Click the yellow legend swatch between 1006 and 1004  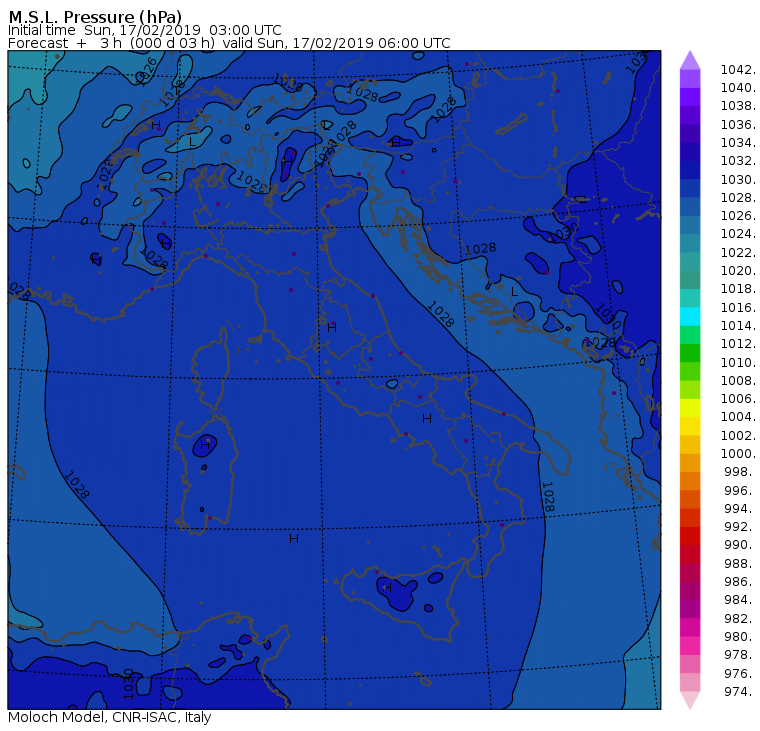[690, 408]
